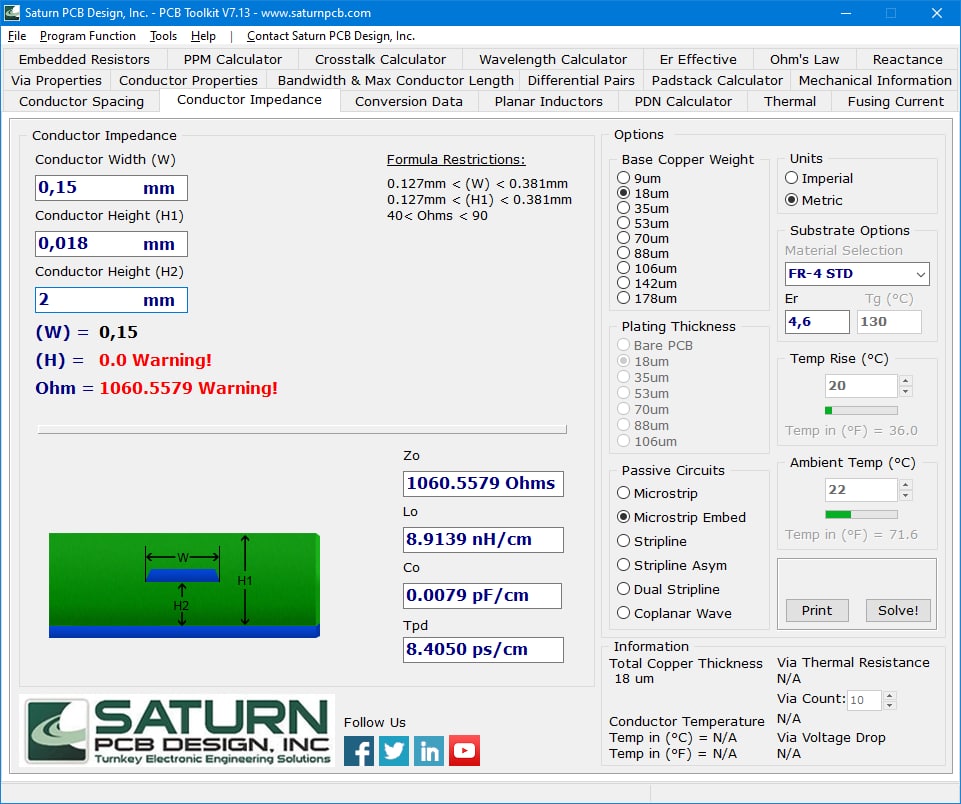
Task: Decrease Ambient Temp with down arrow
Action: coord(906,496)
